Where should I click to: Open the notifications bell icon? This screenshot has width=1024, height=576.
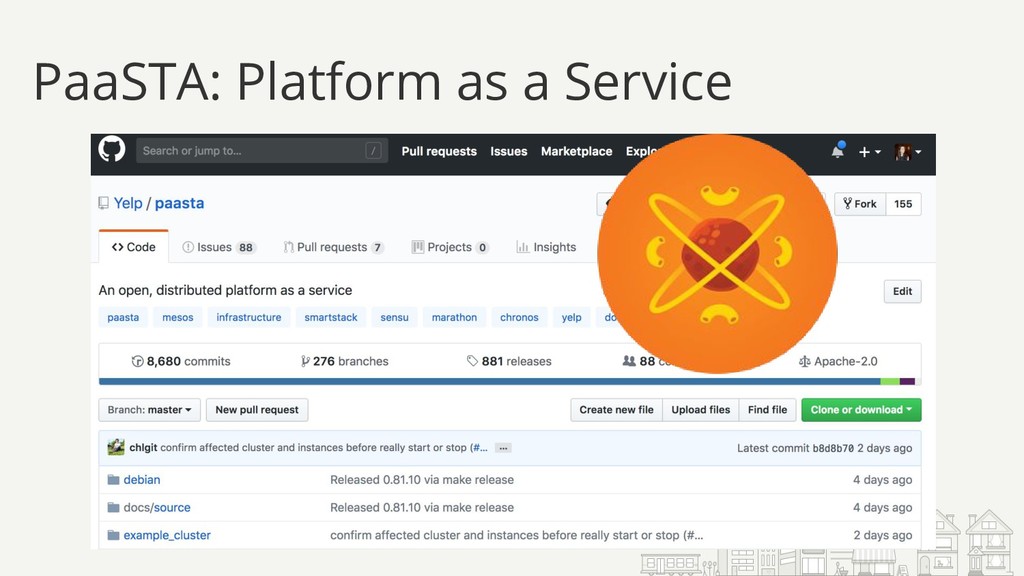838,150
